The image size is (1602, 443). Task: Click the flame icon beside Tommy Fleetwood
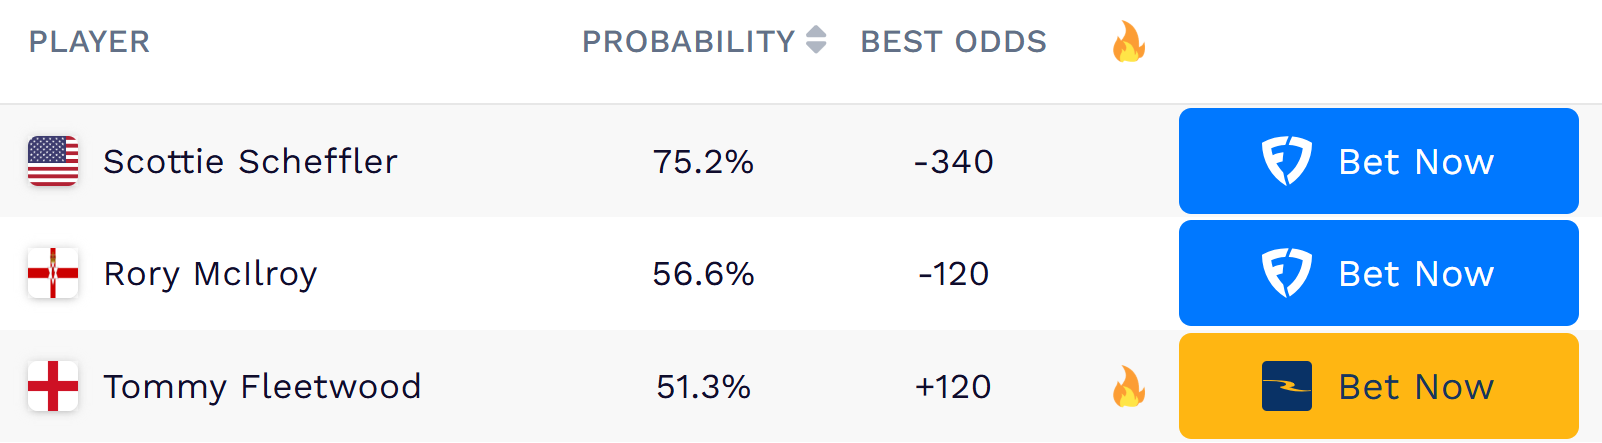(x=1128, y=386)
